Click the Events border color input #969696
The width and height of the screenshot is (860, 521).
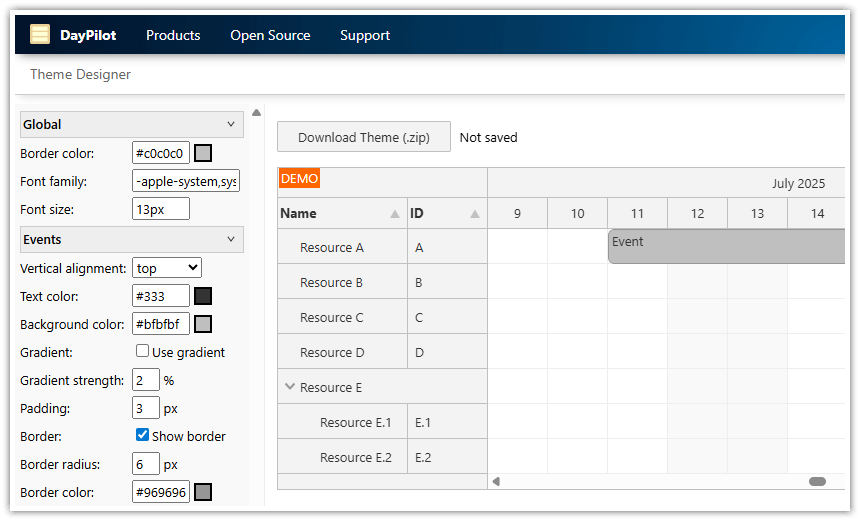point(161,492)
